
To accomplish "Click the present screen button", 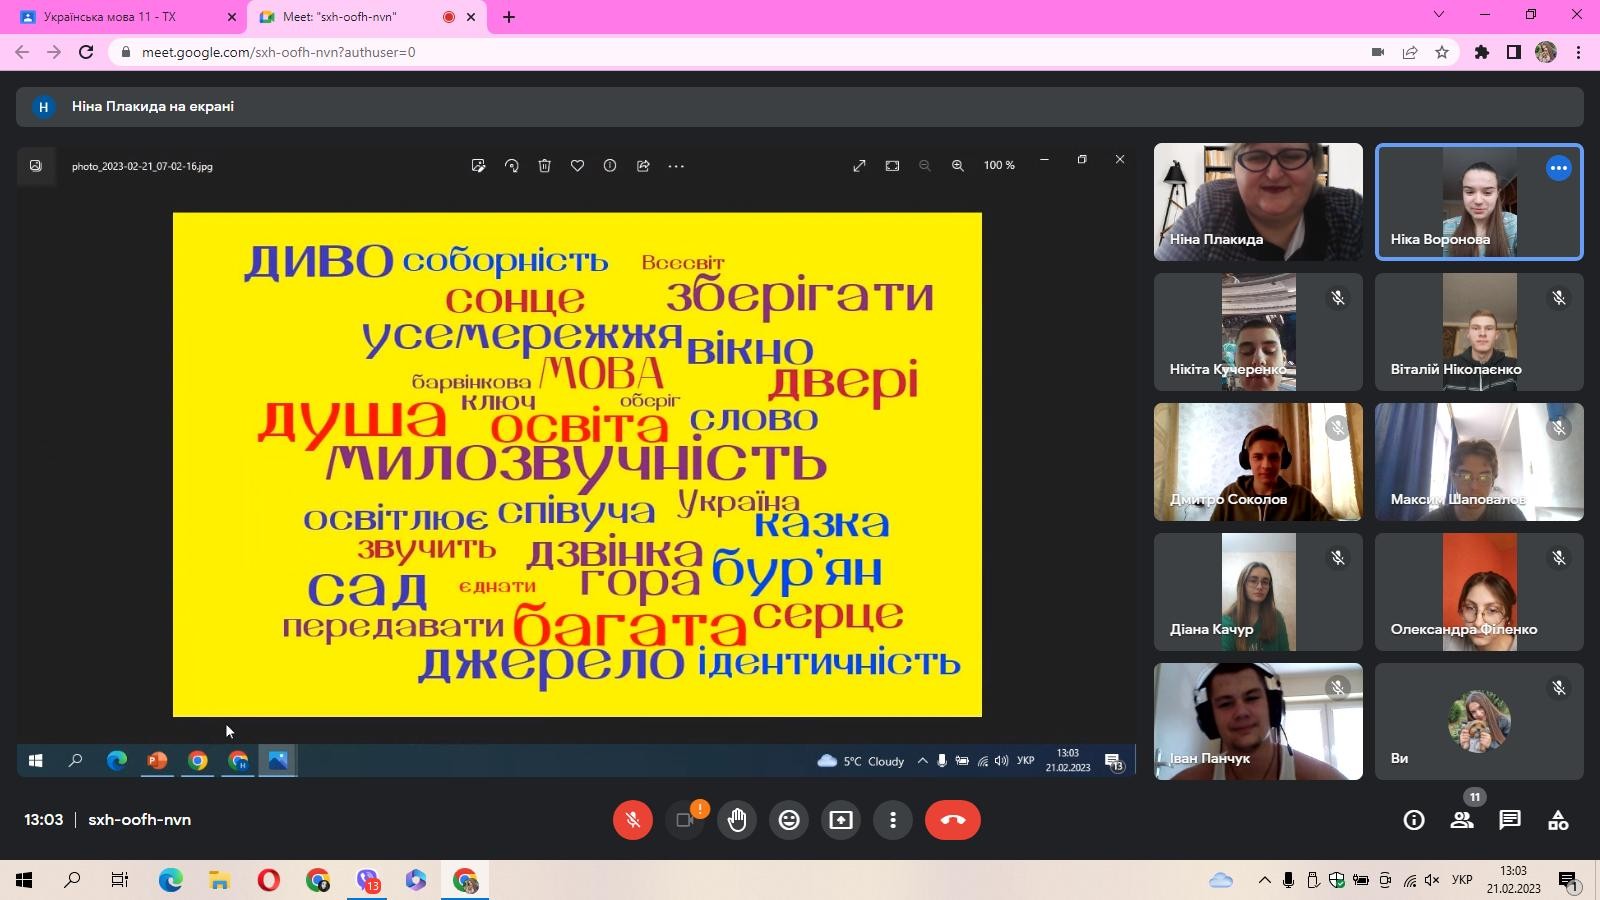I will [x=841, y=820].
